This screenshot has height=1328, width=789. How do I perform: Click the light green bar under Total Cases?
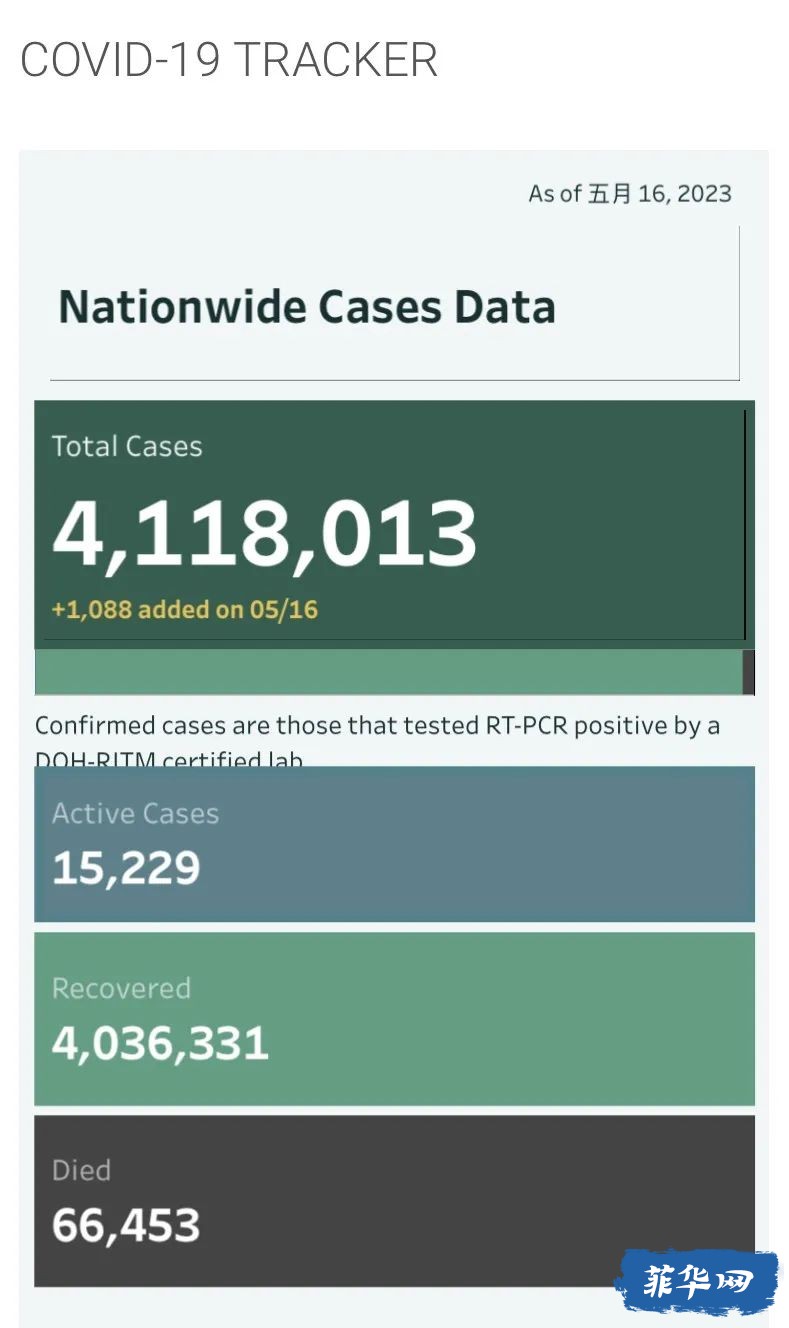pos(388,672)
